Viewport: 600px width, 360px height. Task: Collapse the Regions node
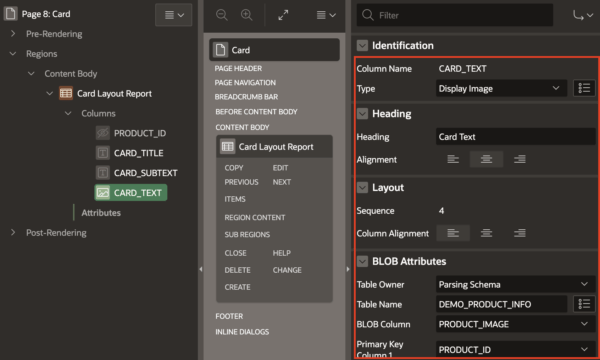click(x=13, y=54)
